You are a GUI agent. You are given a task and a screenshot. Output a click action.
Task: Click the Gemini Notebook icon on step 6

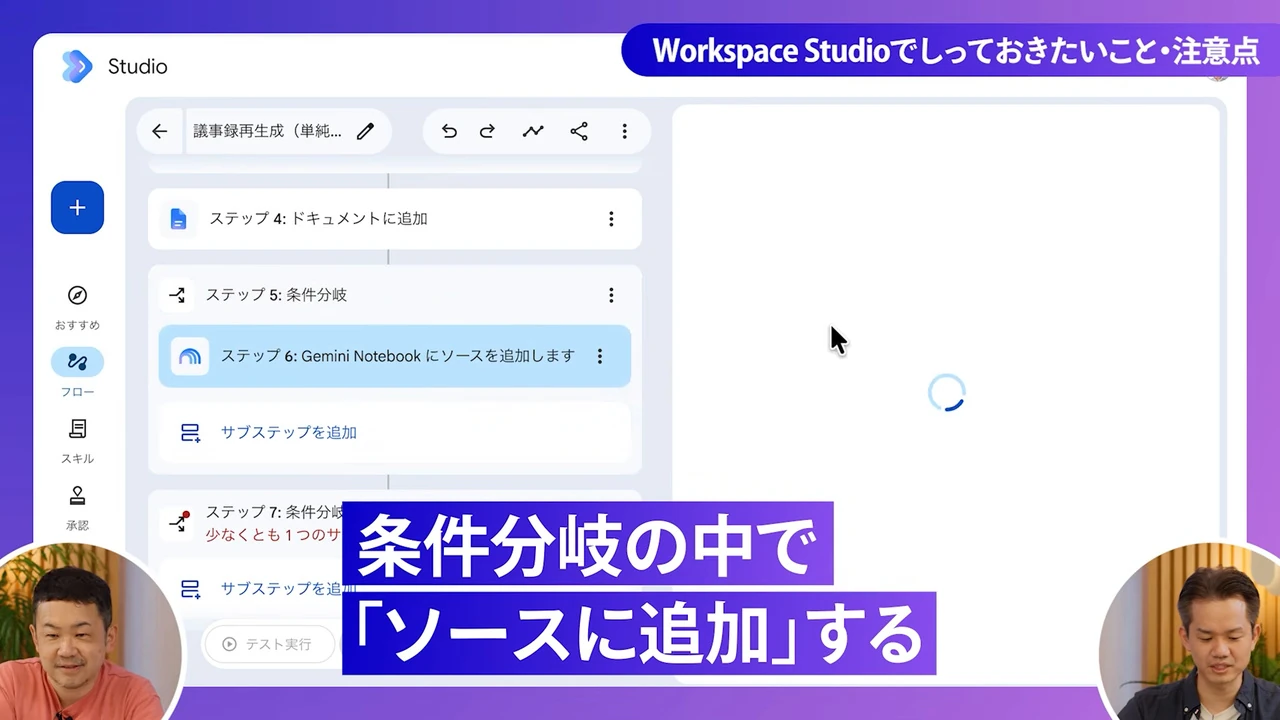[x=189, y=356]
